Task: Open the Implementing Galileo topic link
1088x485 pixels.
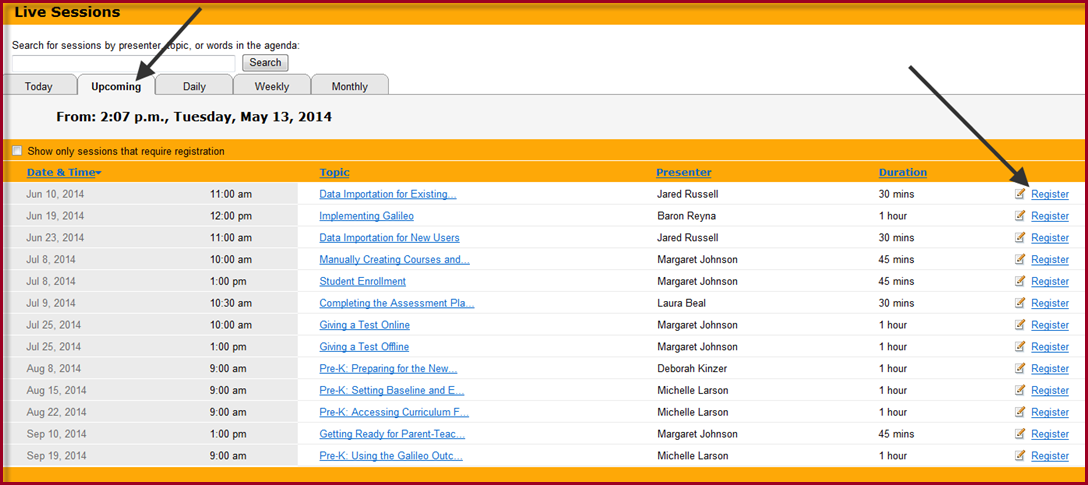Action: coord(366,216)
